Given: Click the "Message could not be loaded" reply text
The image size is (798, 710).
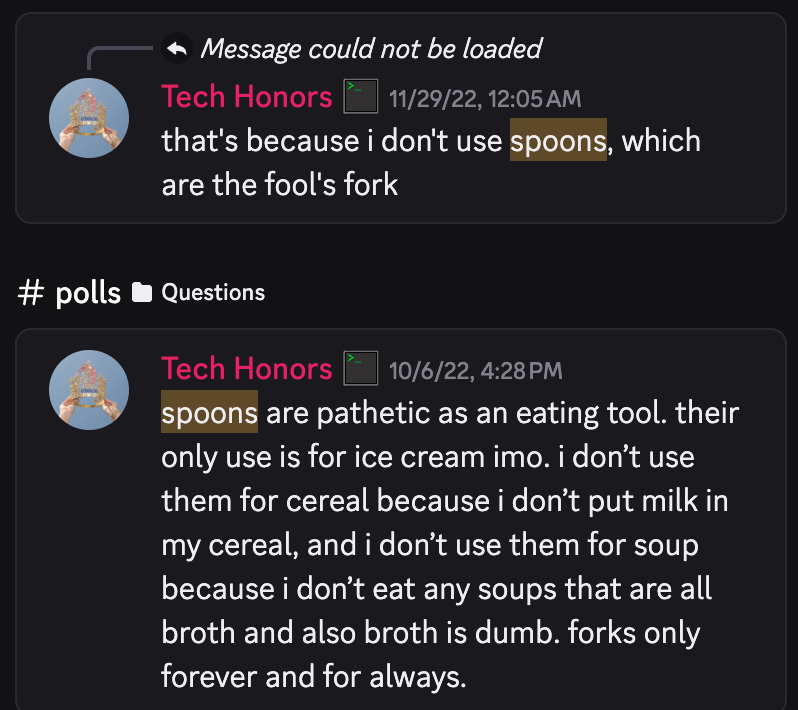Looking at the screenshot, I should click(371, 47).
